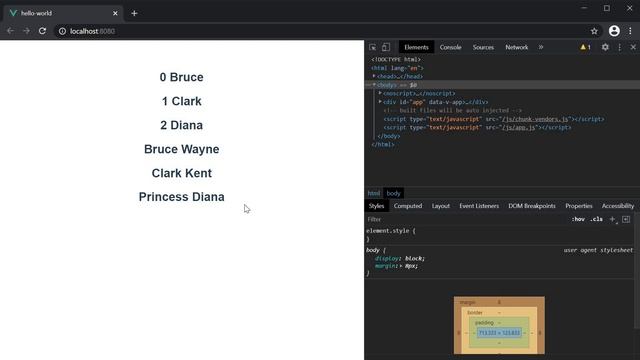Go back to previous page
Viewport: 640px width, 360px height.
pyautogui.click(x=11, y=31)
